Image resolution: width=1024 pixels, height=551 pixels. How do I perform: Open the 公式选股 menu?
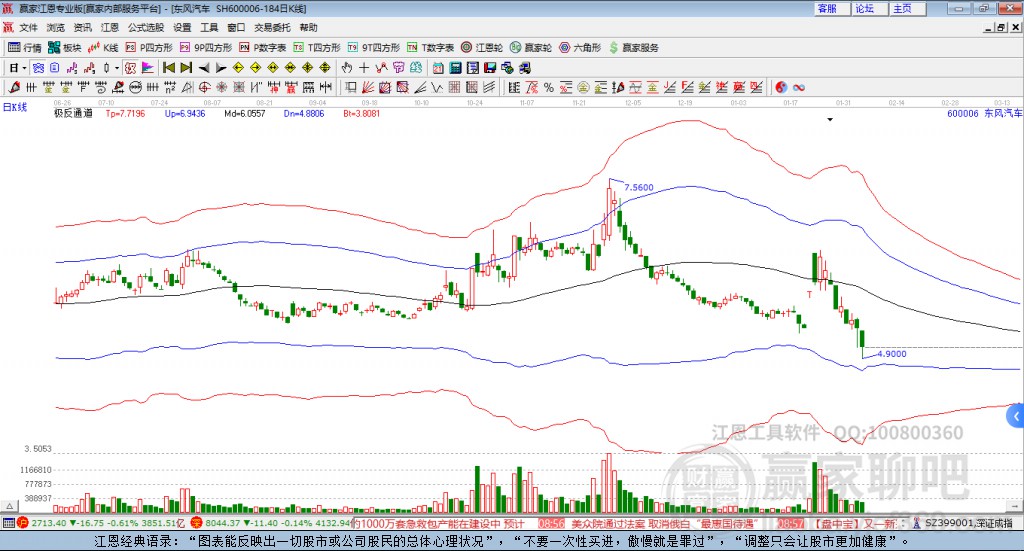(146, 27)
